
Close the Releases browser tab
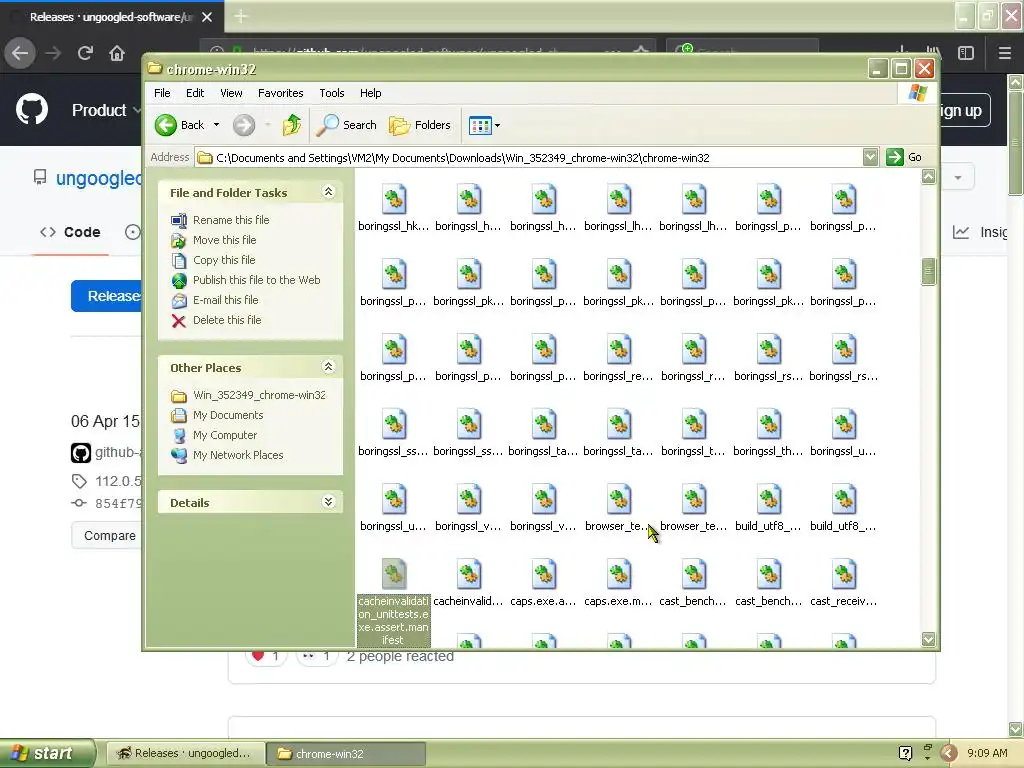pos(207,17)
